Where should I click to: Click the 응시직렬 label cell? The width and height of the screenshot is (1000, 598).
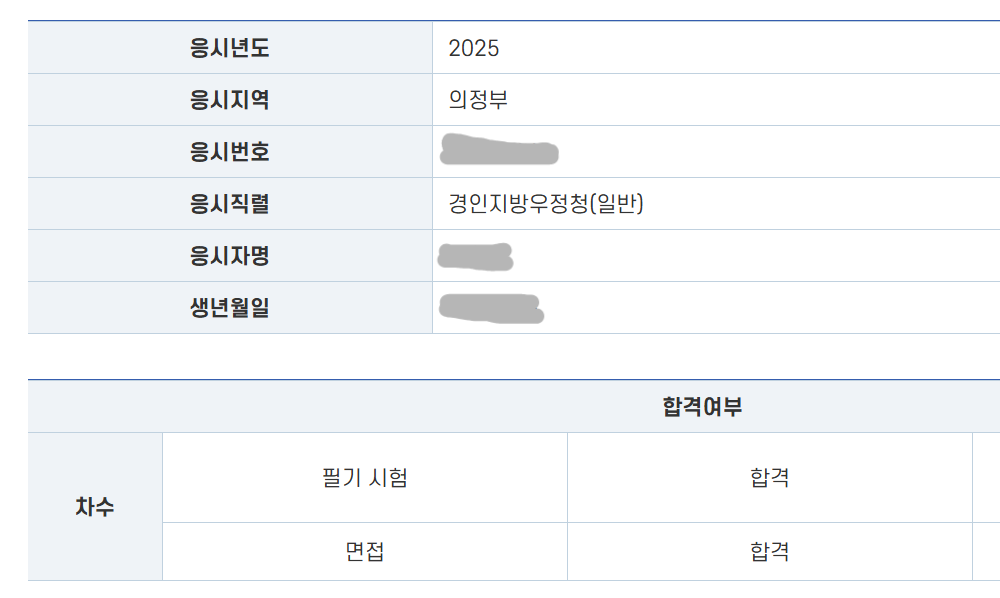pyautogui.click(x=230, y=204)
